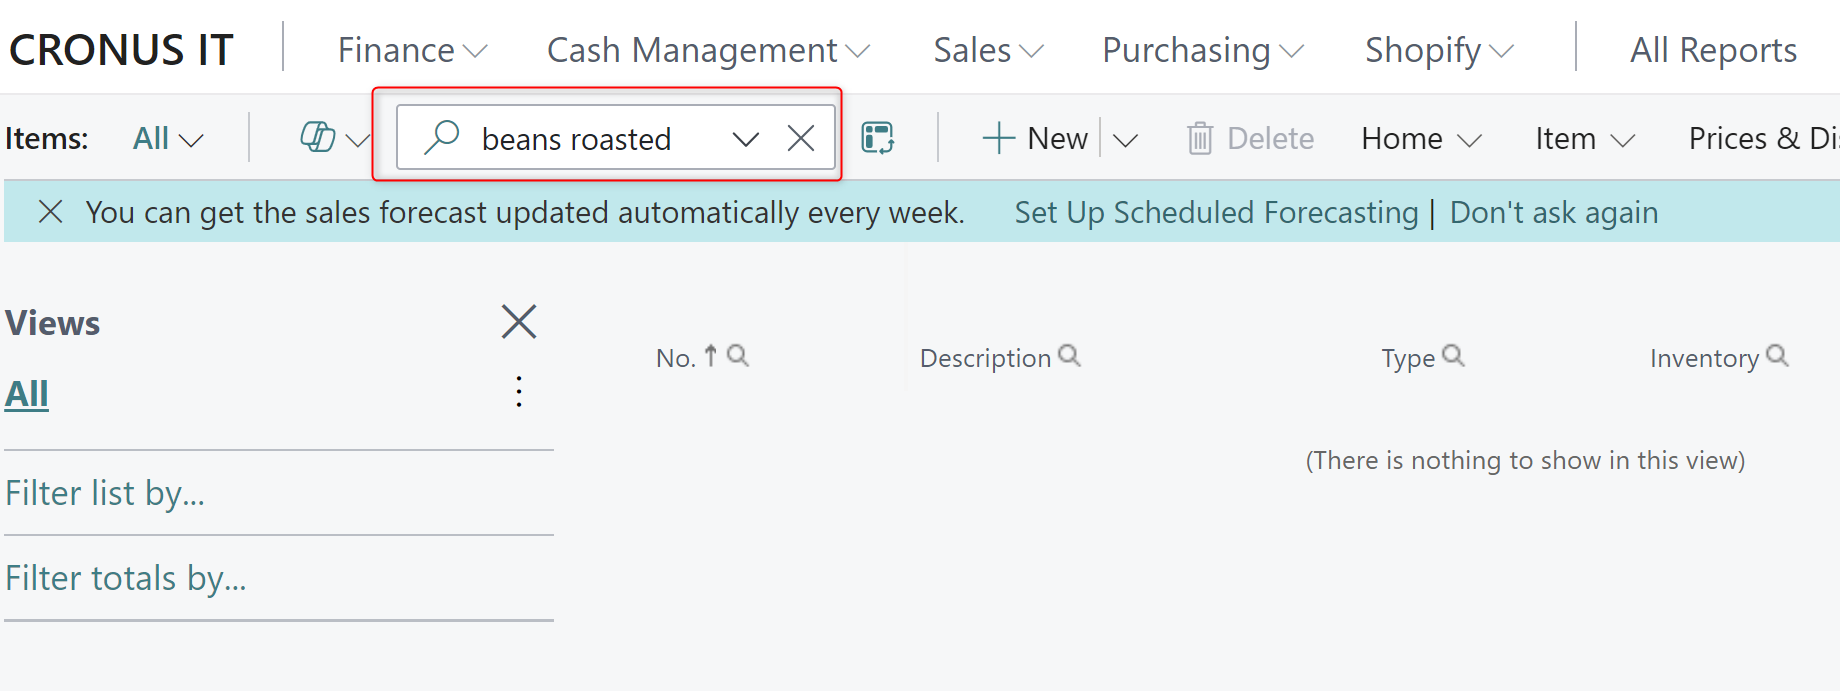The width and height of the screenshot is (1840, 691).
Task: Expand the search box dropdown arrow
Action: [745, 139]
